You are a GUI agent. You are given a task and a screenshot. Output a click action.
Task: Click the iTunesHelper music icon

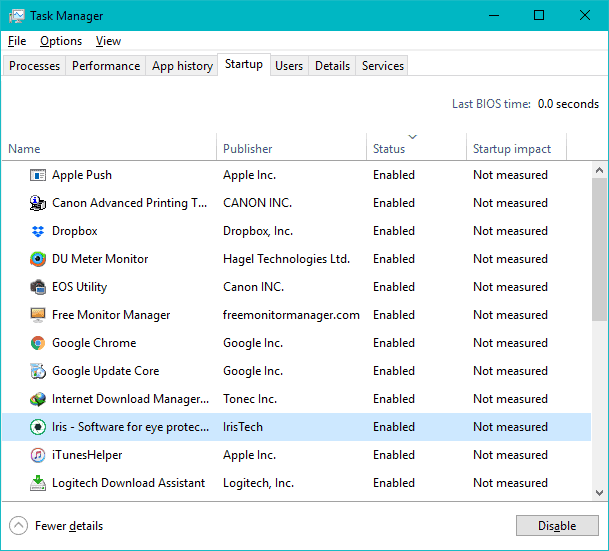pos(38,455)
